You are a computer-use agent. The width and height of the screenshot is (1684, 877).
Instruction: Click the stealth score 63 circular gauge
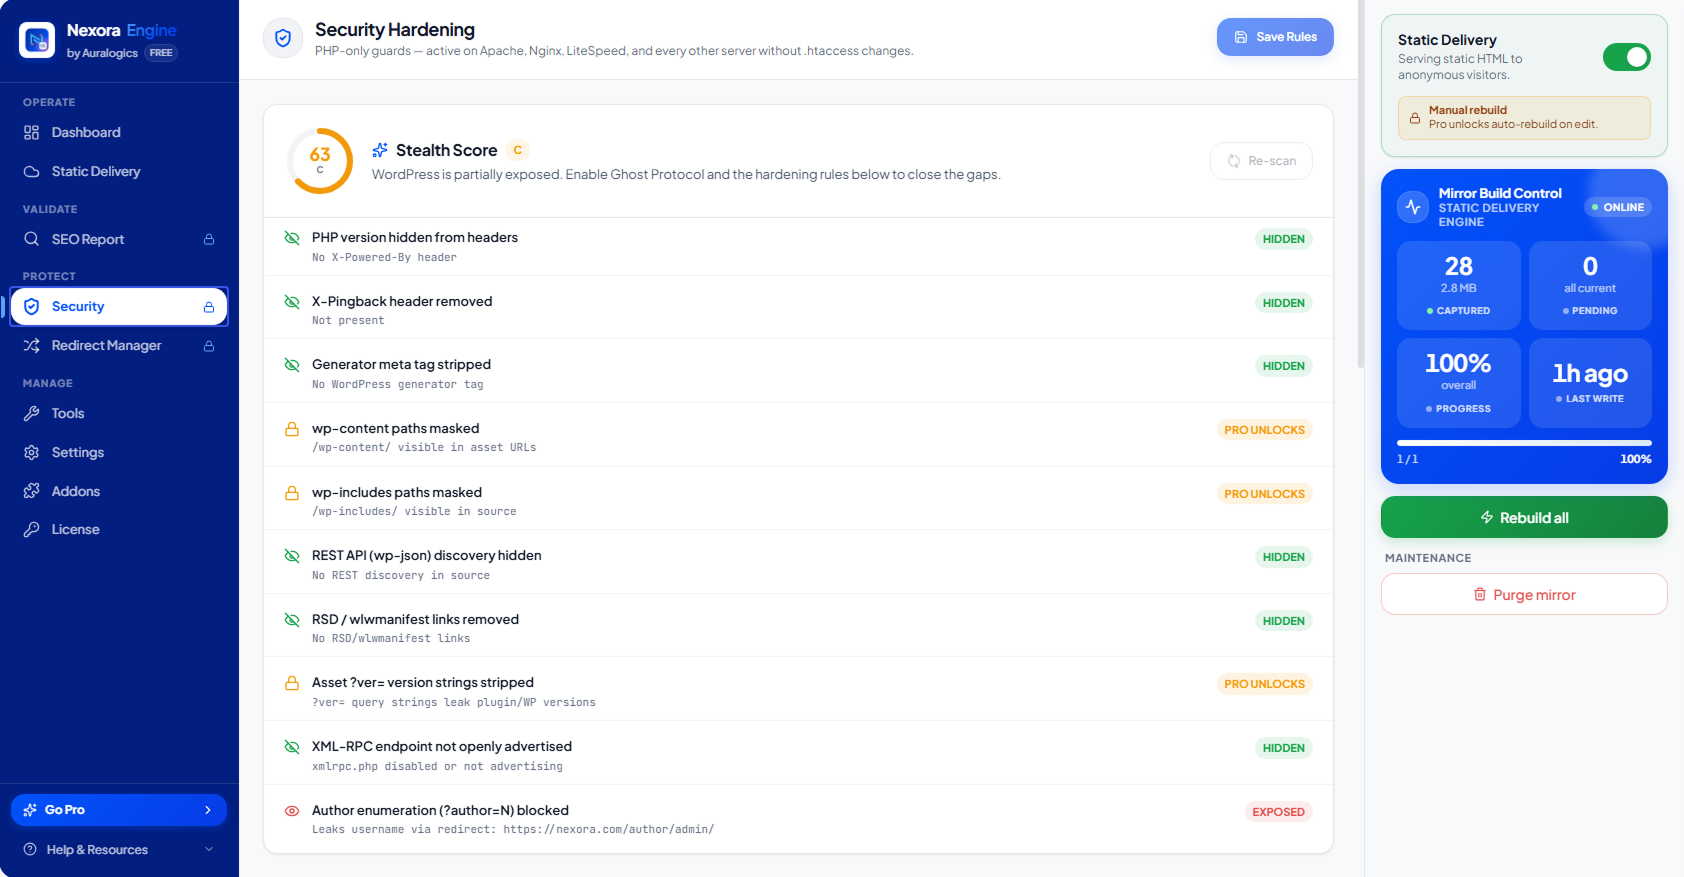pos(320,161)
